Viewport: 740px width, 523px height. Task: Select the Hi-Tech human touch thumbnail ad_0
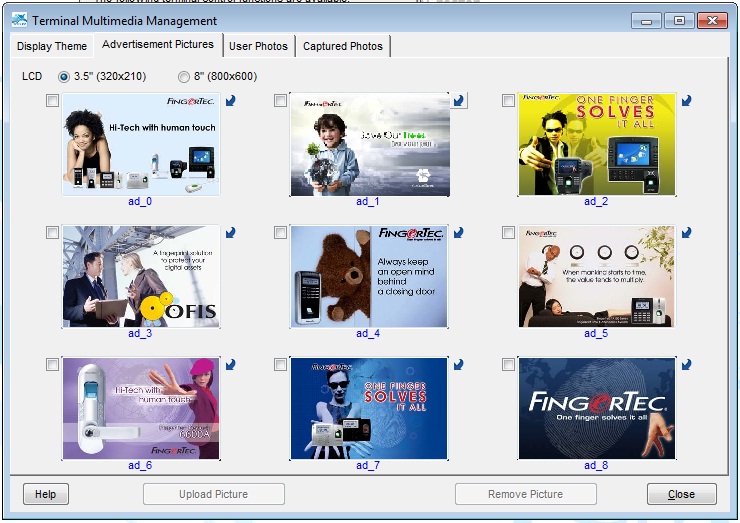(141, 144)
